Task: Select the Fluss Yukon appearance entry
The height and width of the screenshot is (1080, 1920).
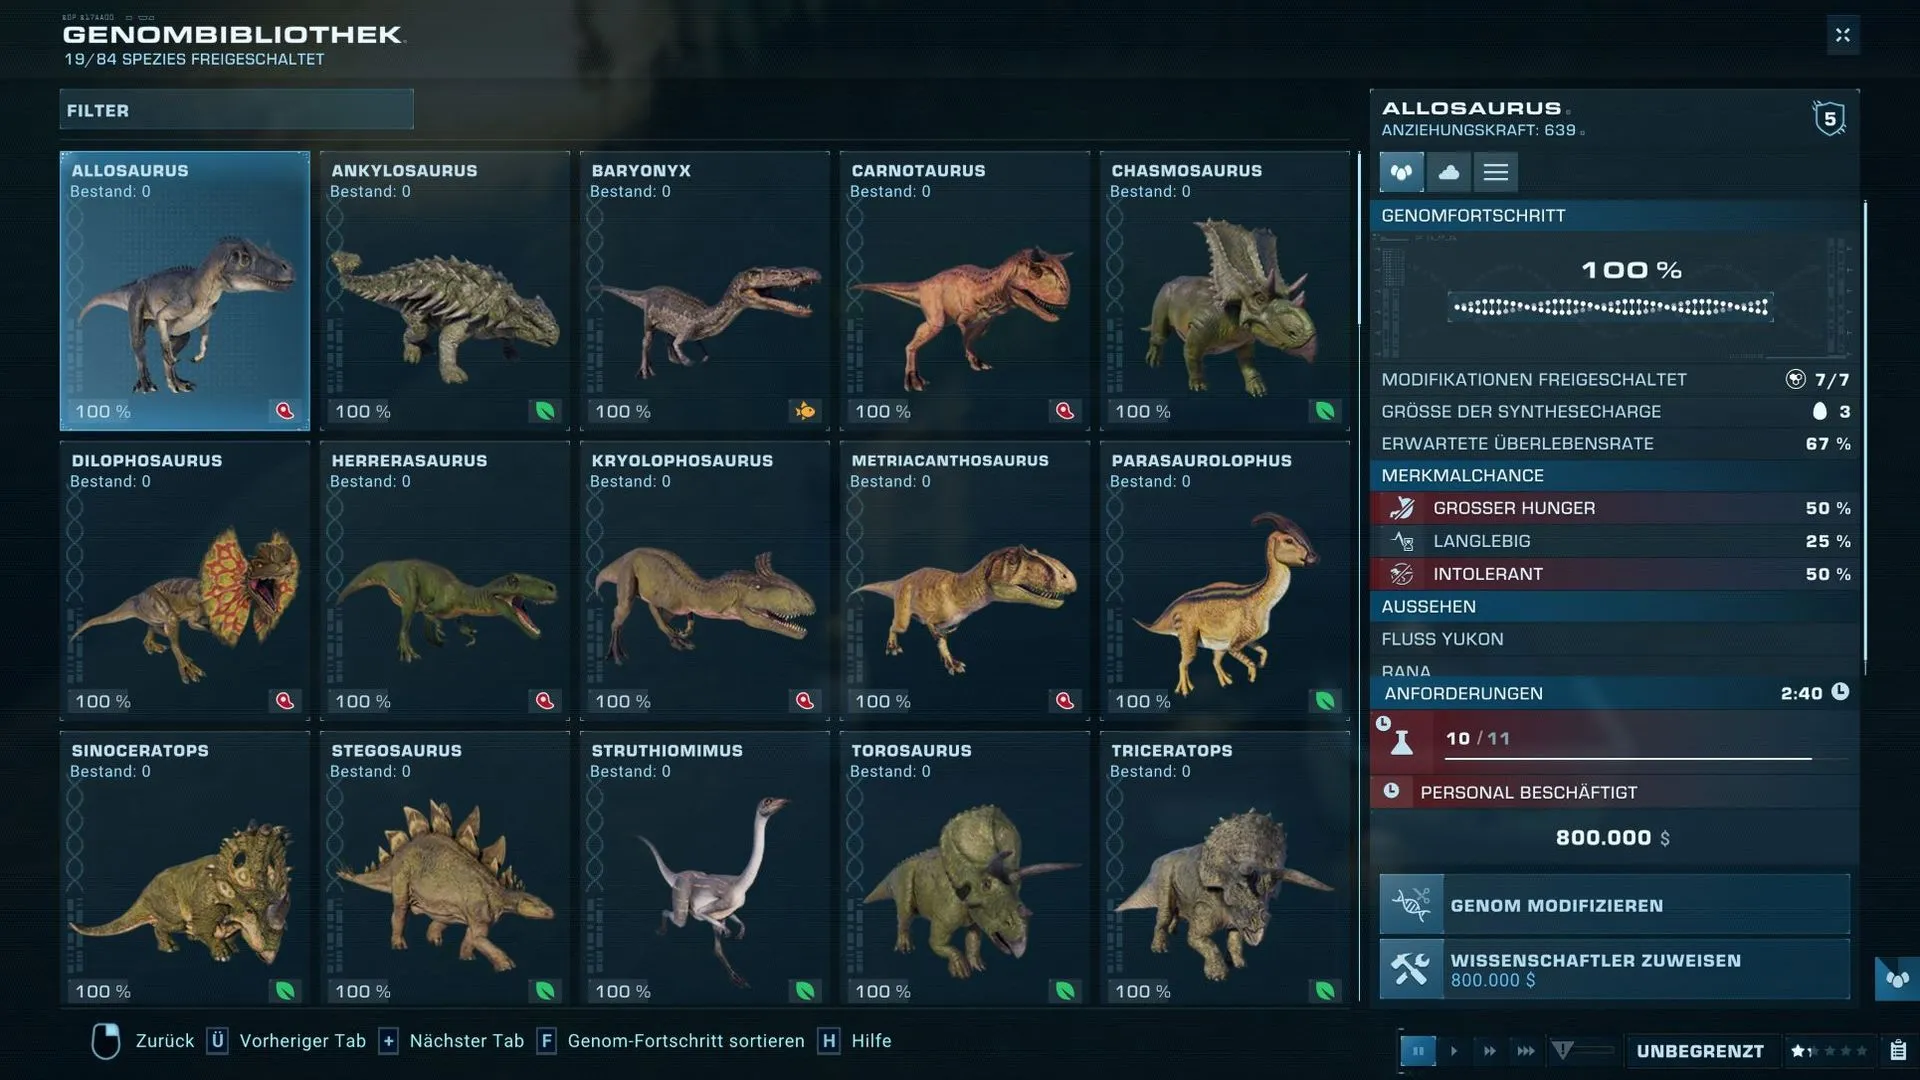Action: [1612, 639]
